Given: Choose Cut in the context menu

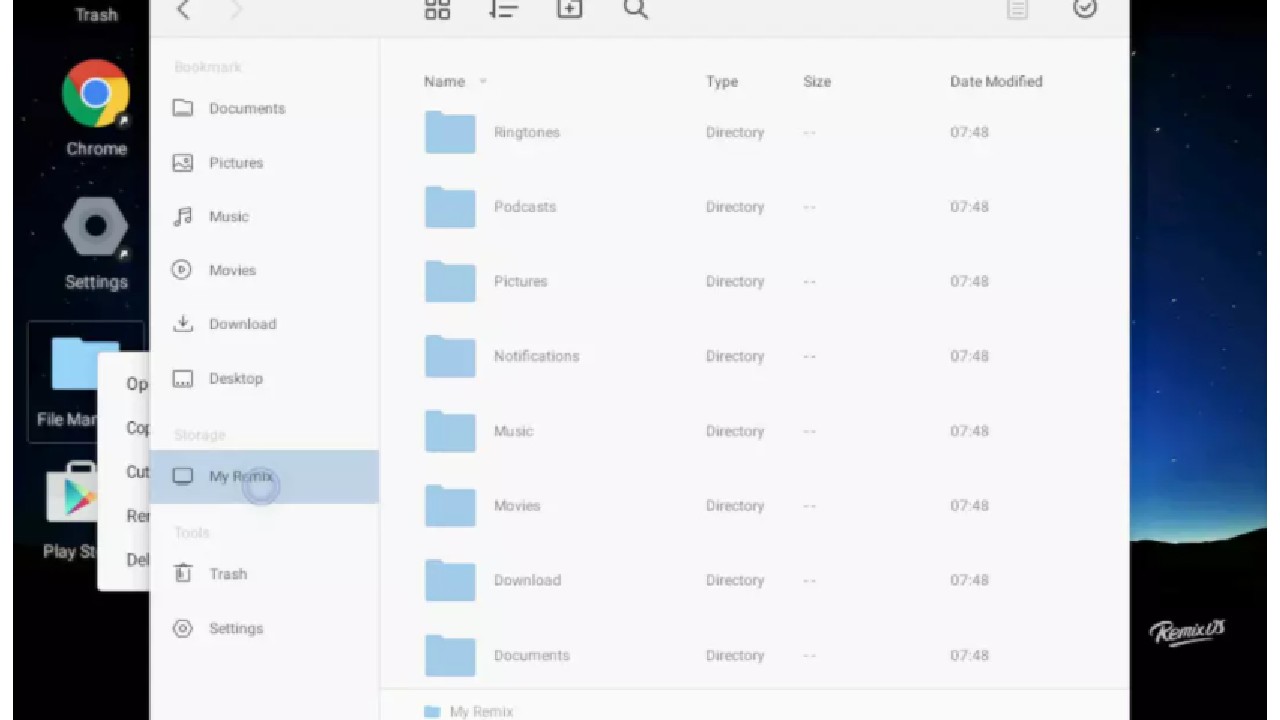Looking at the screenshot, I should (x=136, y=472).
